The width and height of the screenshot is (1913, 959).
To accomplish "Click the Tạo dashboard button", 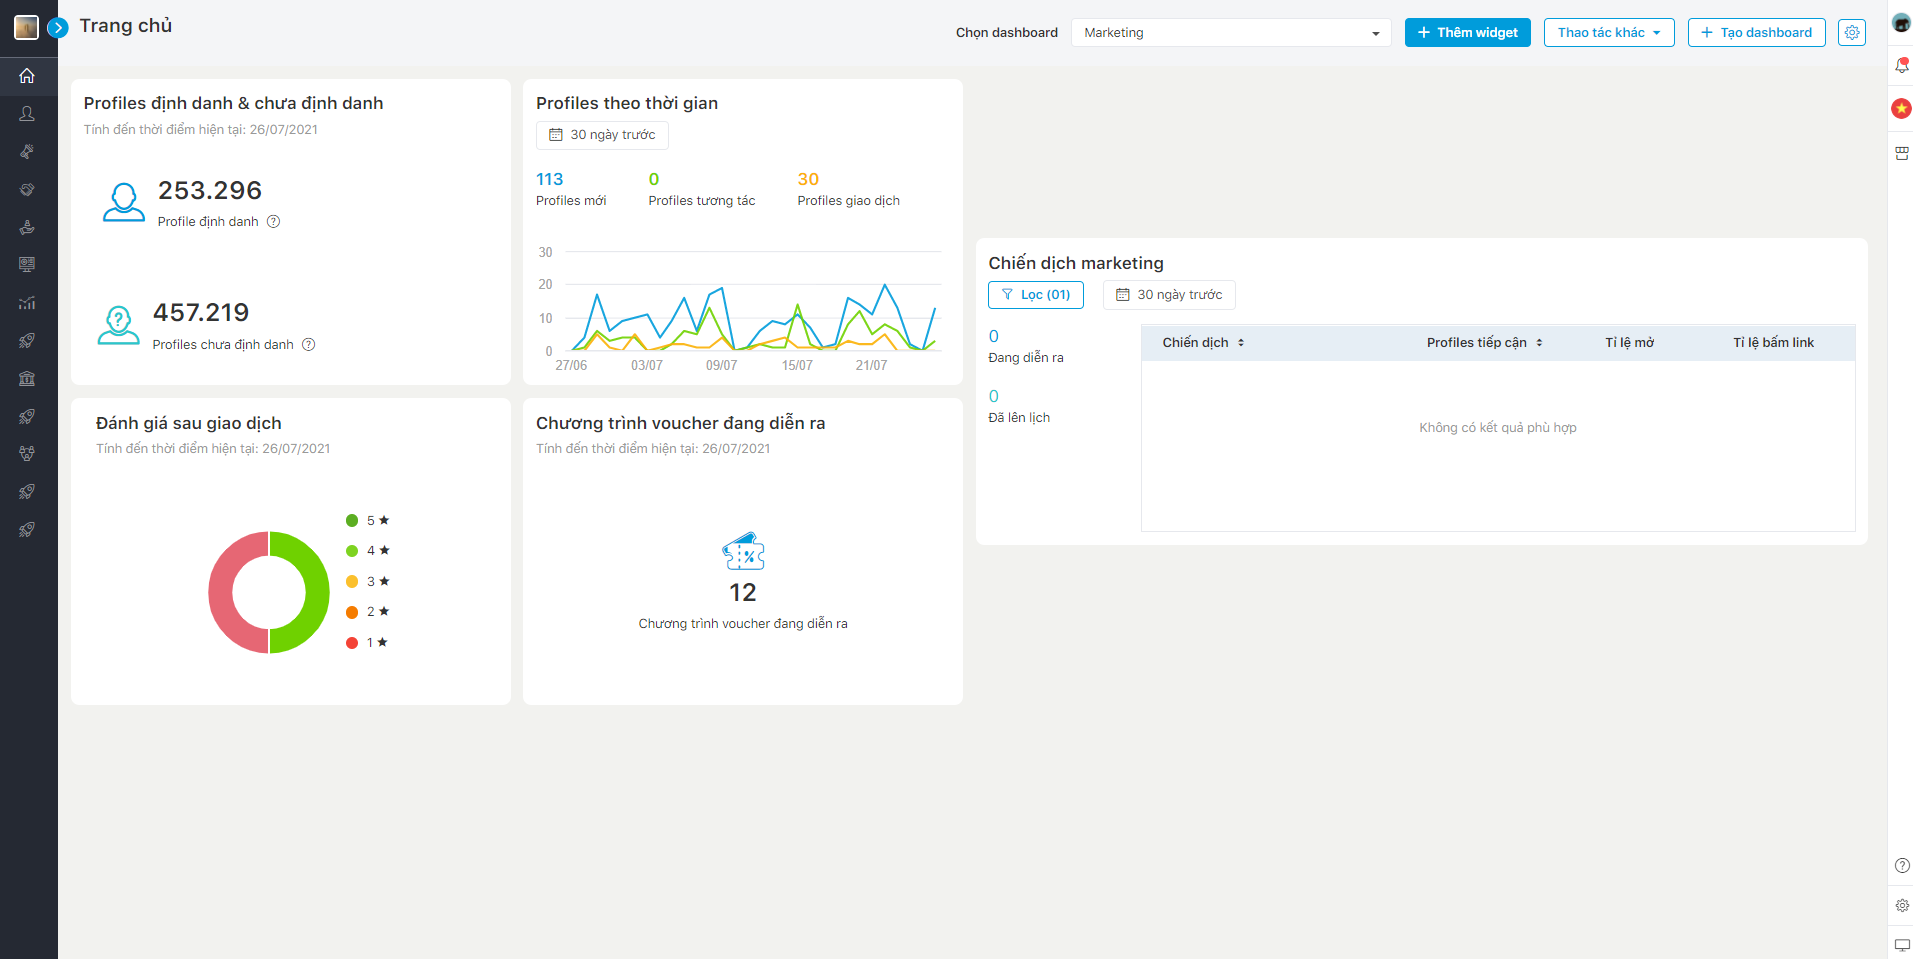I will [1756, 33].
